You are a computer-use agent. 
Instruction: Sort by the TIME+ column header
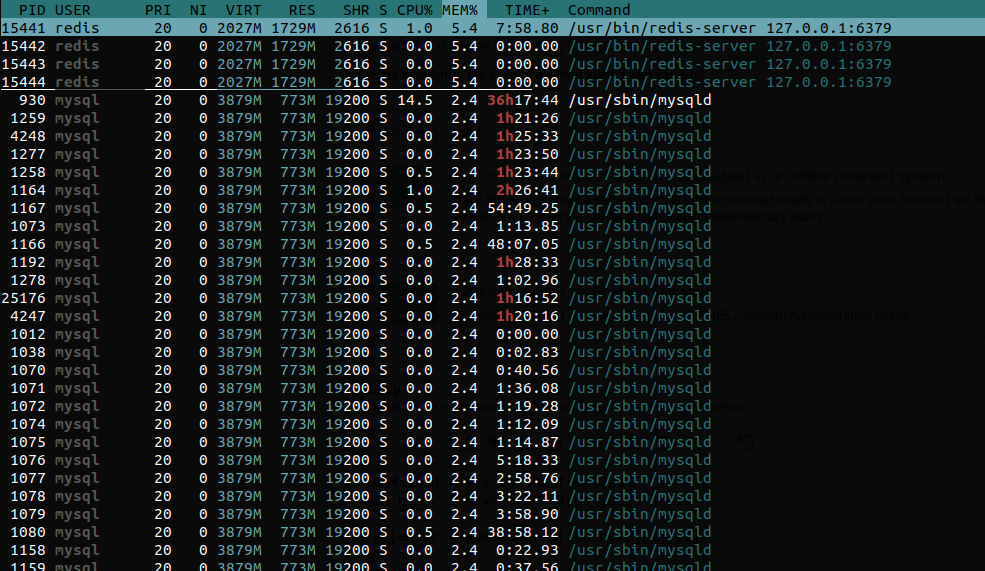527,10
